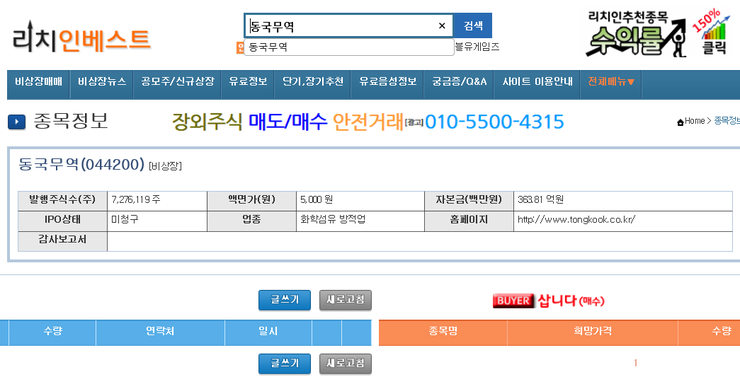Image resolution: width=740 pixels, height=379 pixels.
Task: Open the 사이트 이용안내 menu
Action: pos(538,82)
